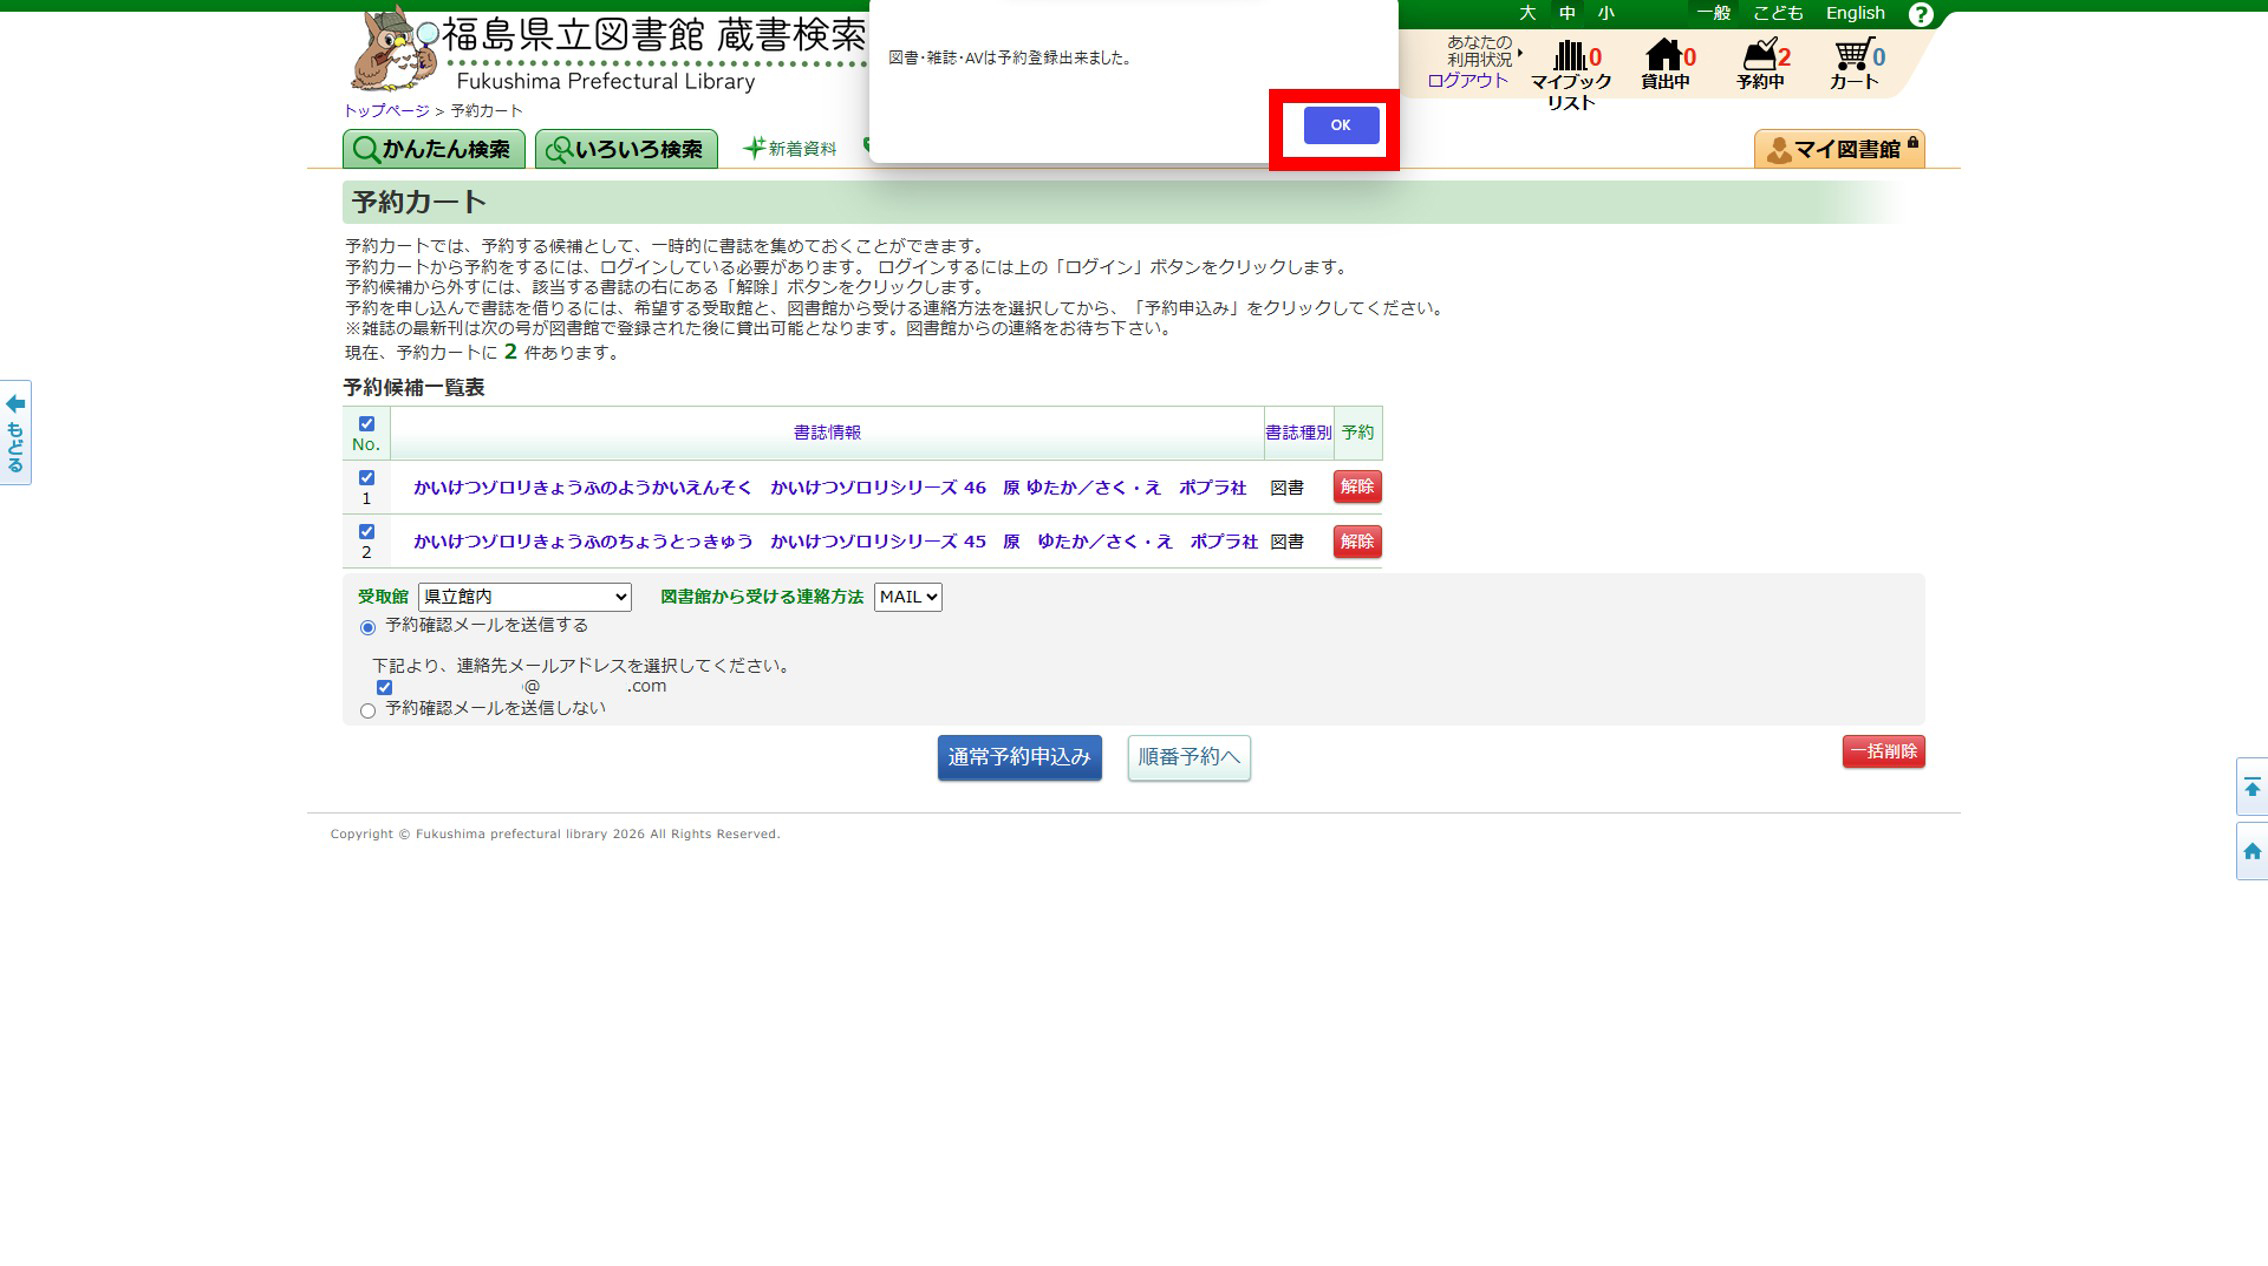
Task: Click the scroll-to-top arrow icon
Action: click(2252, 788)
